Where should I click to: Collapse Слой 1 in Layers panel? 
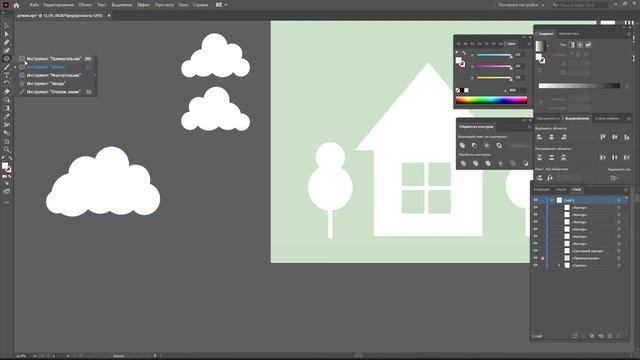(x=552, y=200)
